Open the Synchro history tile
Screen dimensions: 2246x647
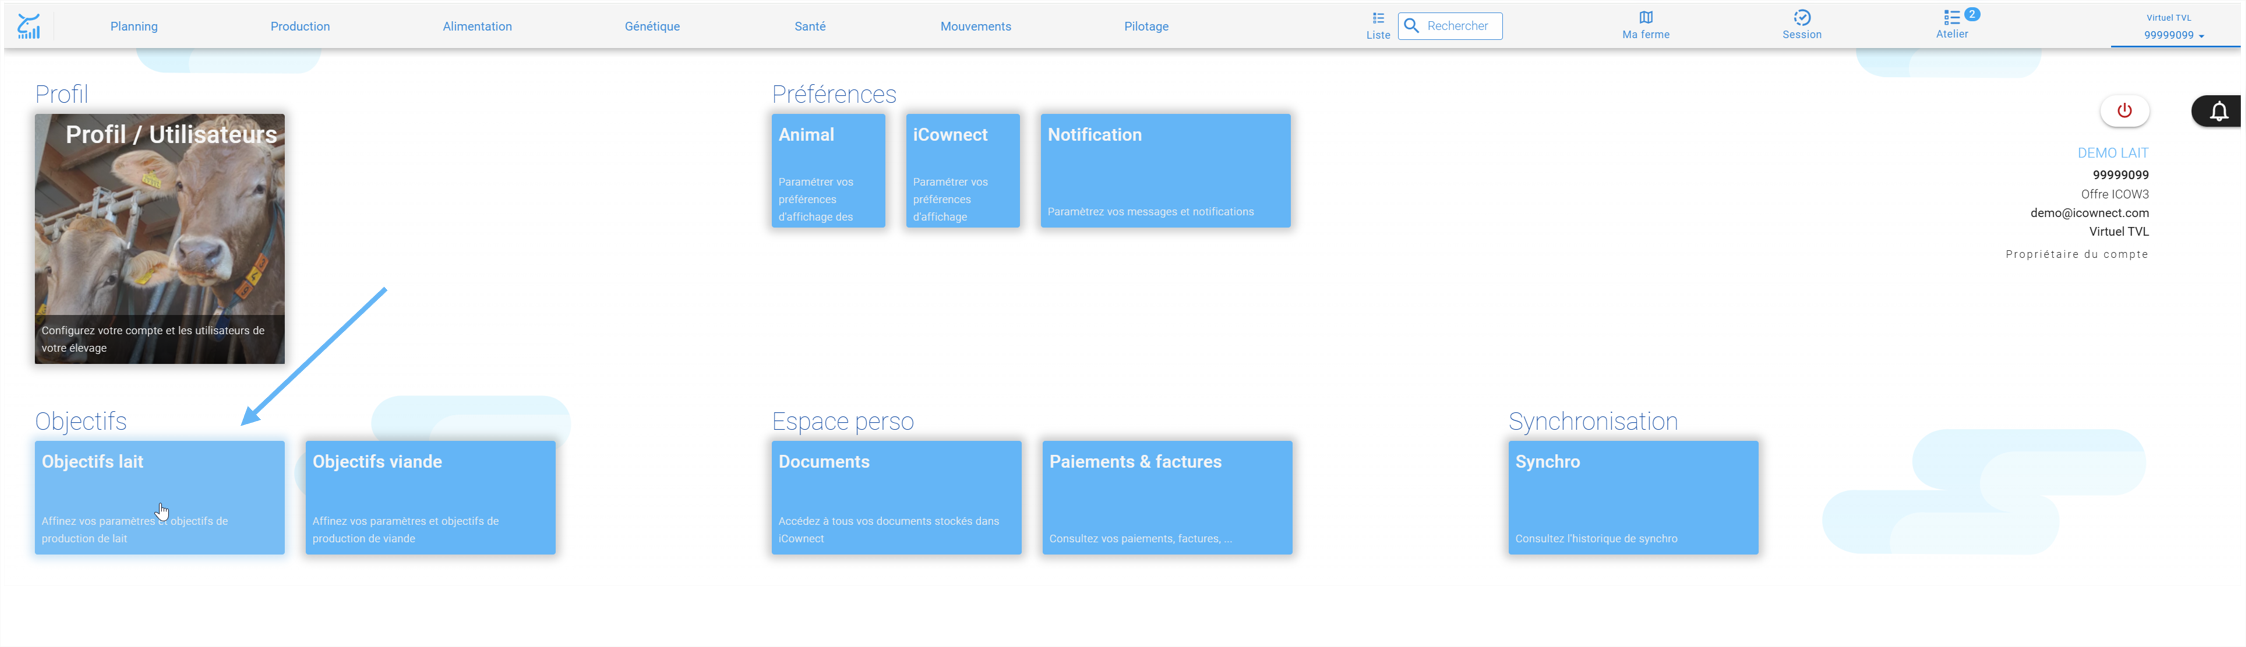pos(1634,498)
